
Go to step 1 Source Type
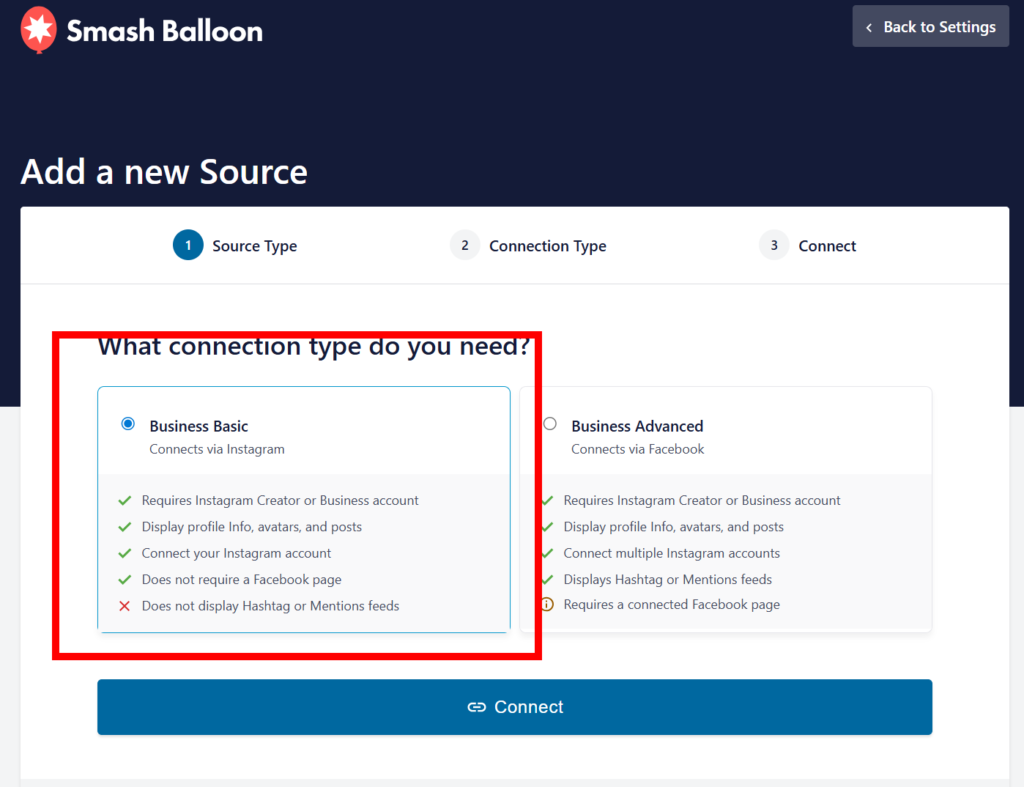point(254,246)
